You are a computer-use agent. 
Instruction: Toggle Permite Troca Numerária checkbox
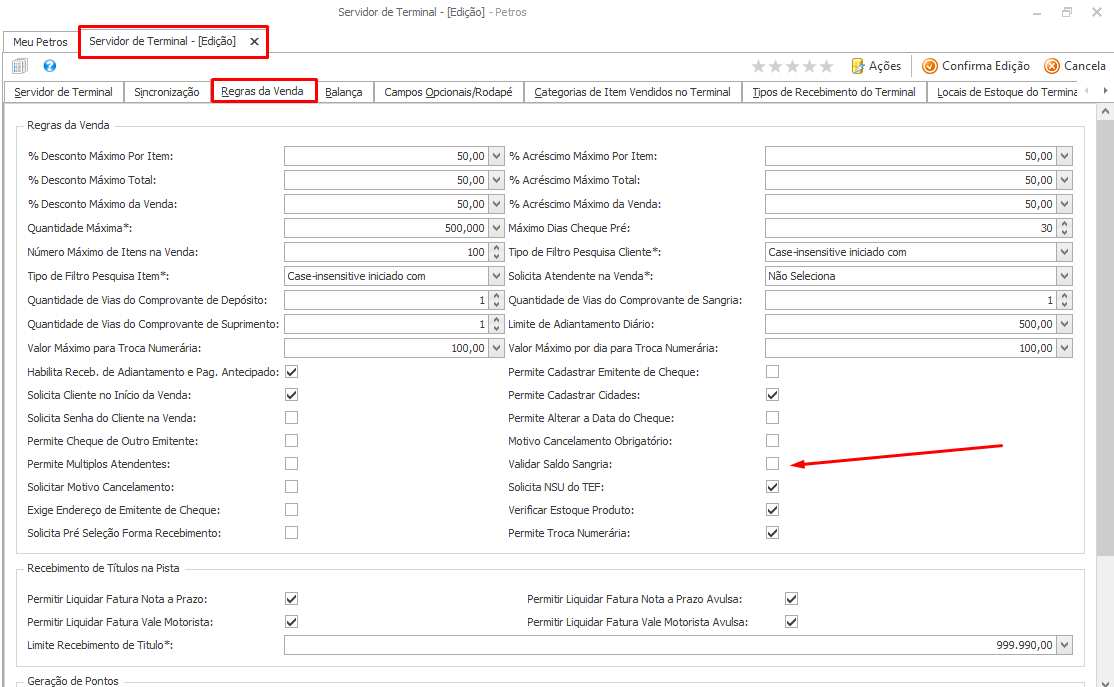(x=772, y=533)
